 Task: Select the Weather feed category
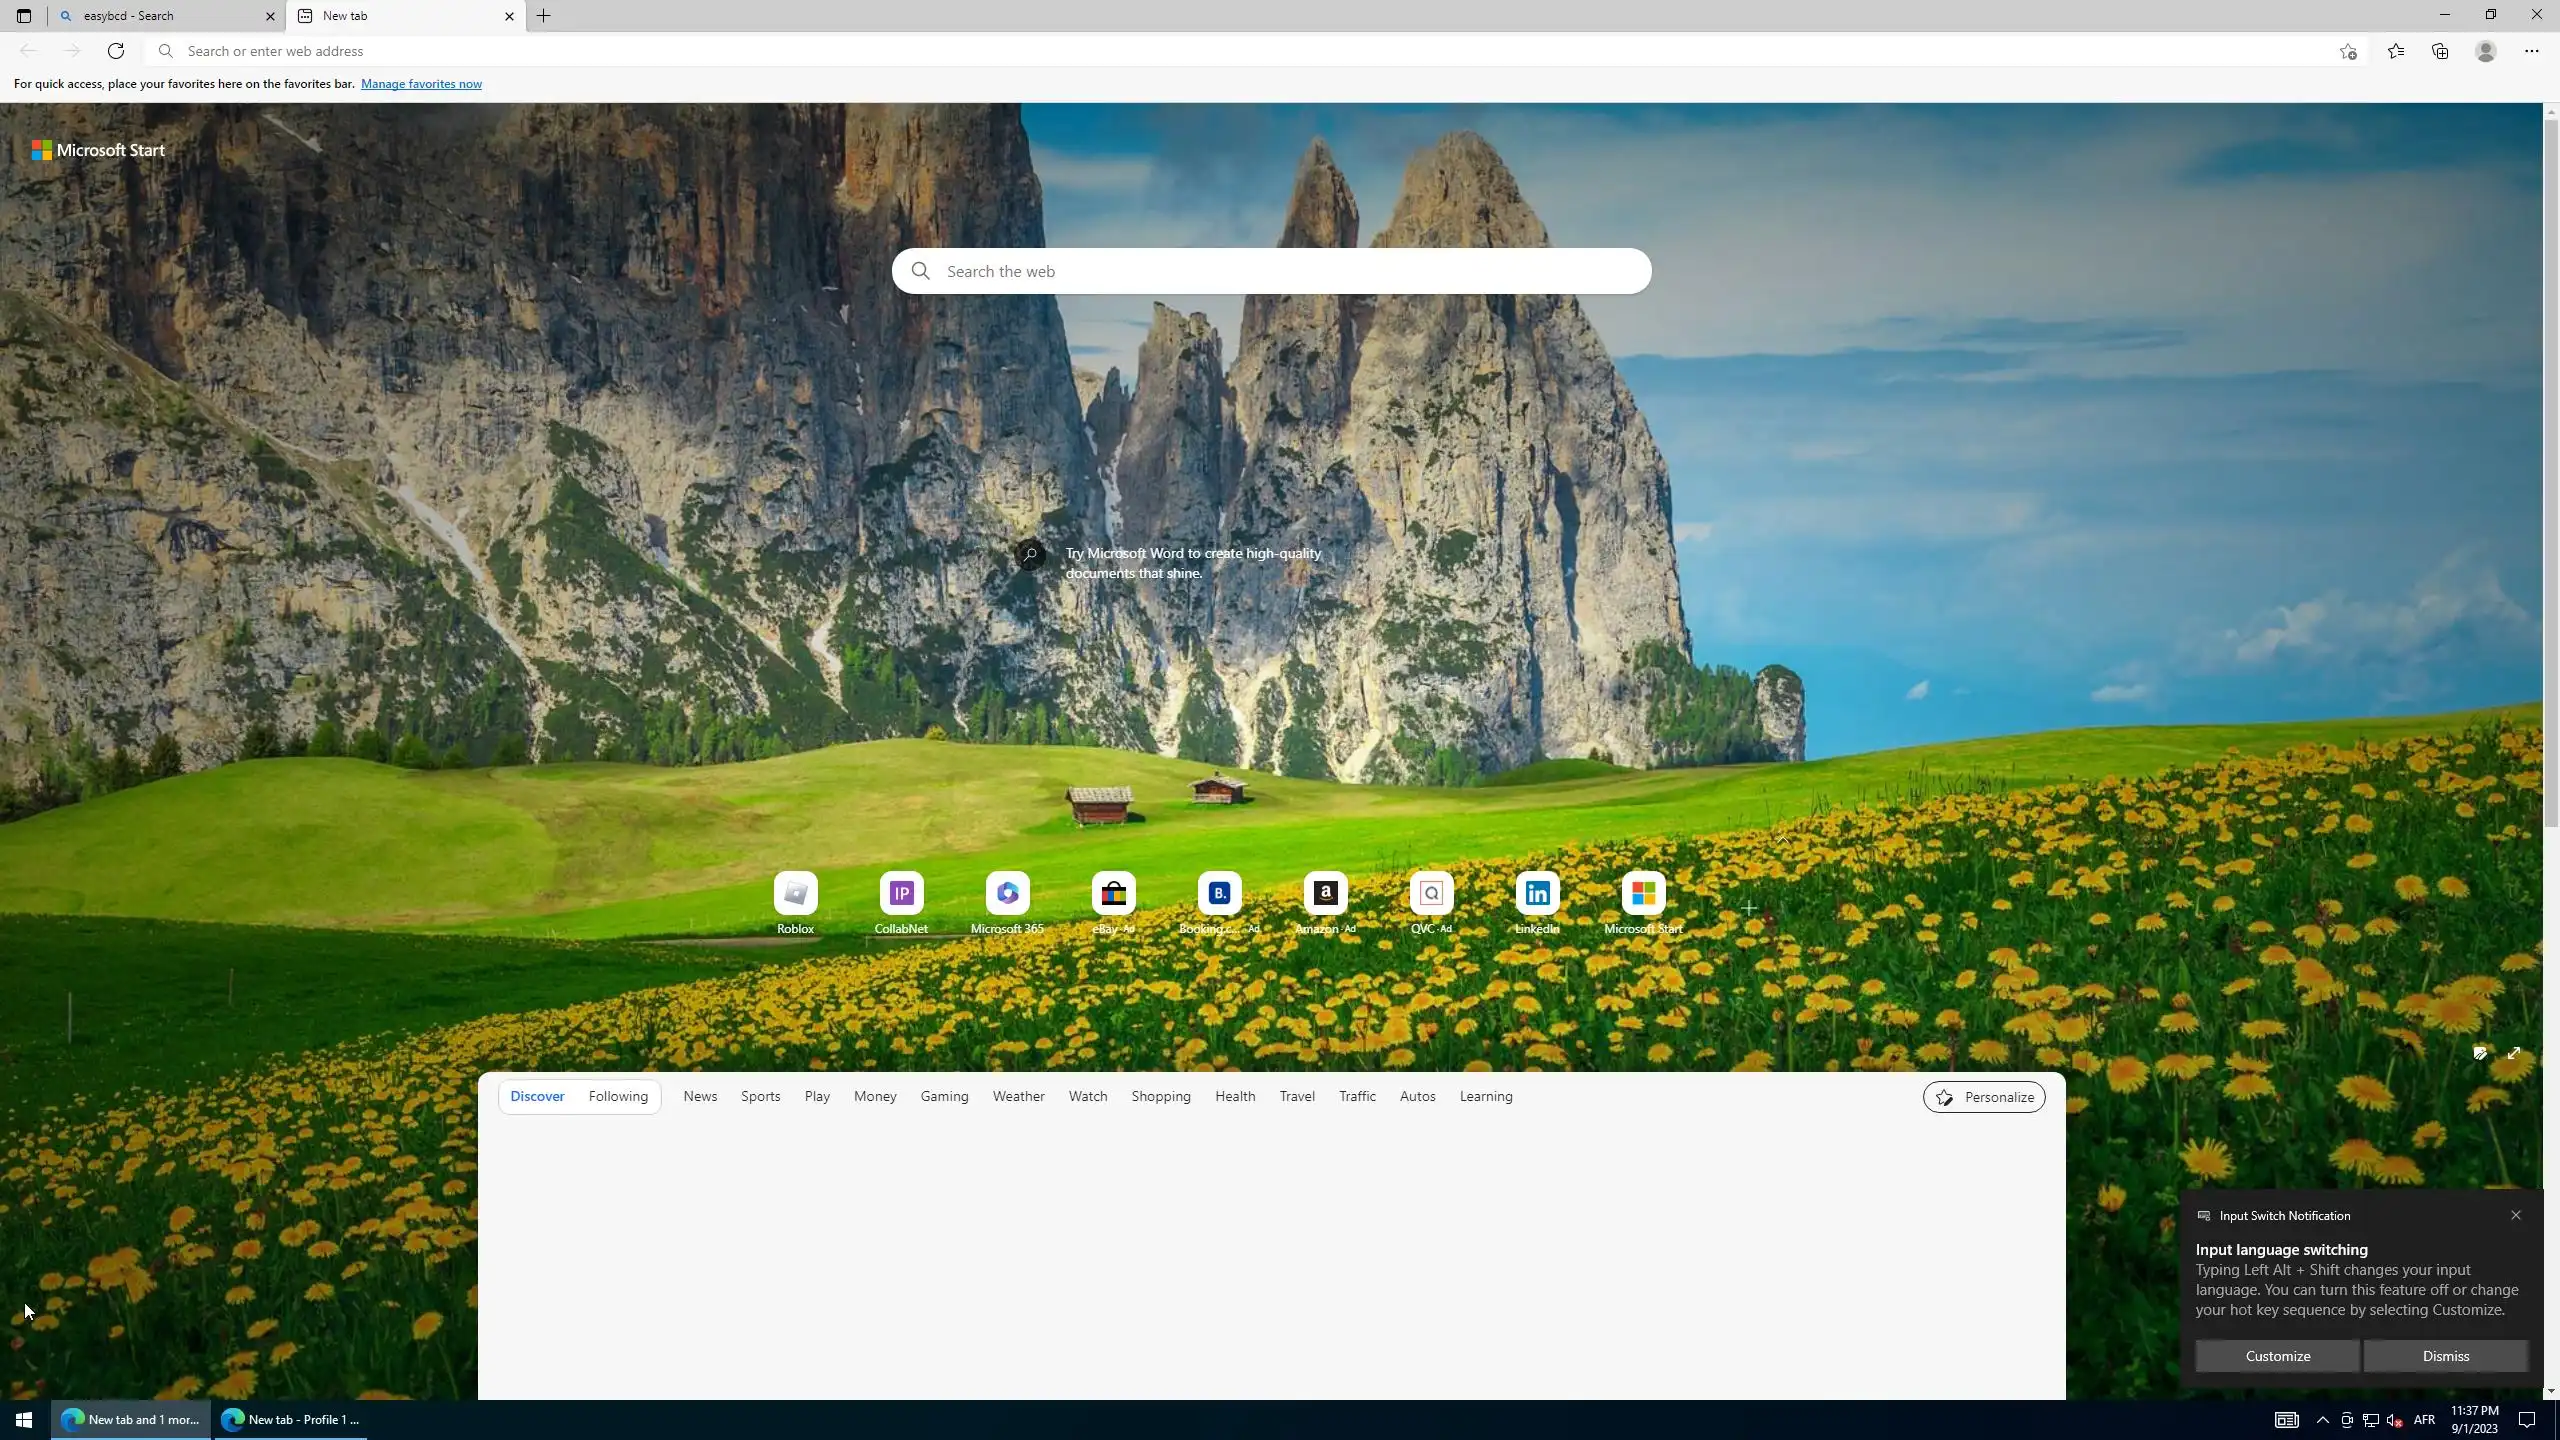1018,1096
